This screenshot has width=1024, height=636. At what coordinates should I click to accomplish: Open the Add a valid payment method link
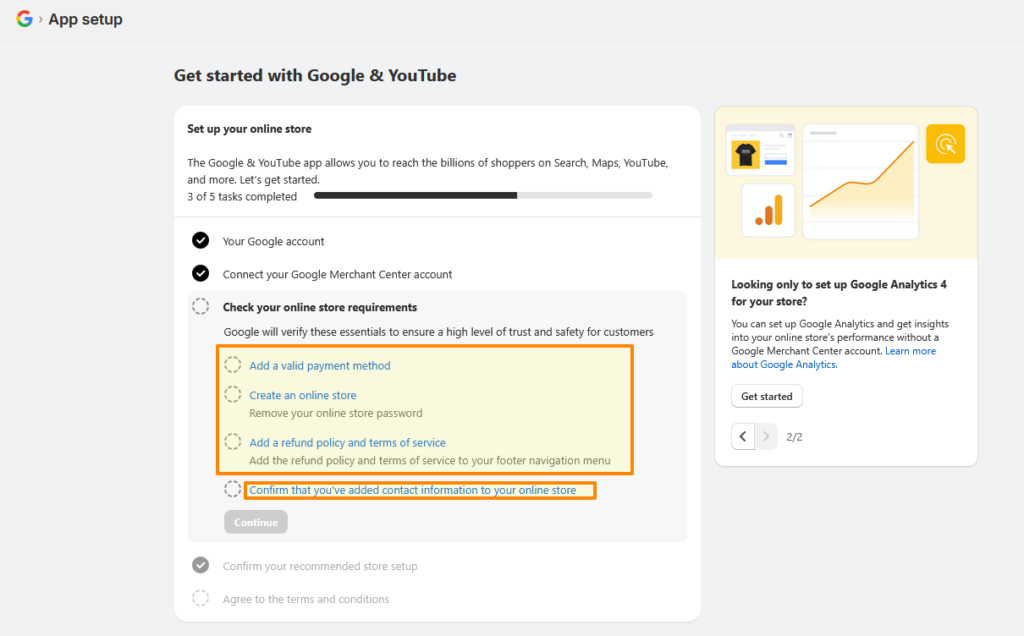(x=320, y=366)
